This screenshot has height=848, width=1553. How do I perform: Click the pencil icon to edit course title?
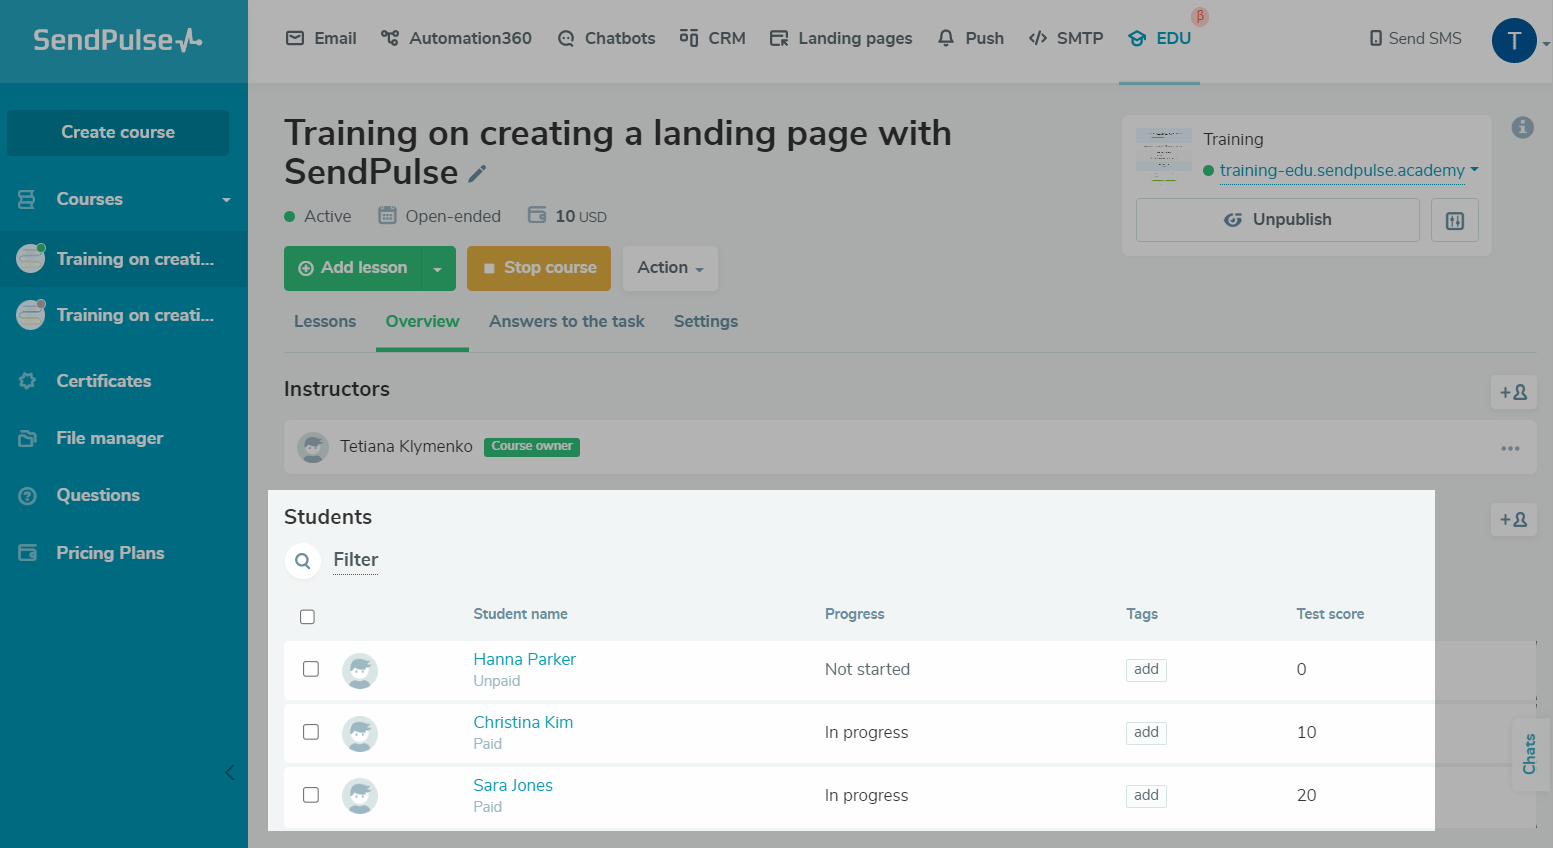coord(477,174)
